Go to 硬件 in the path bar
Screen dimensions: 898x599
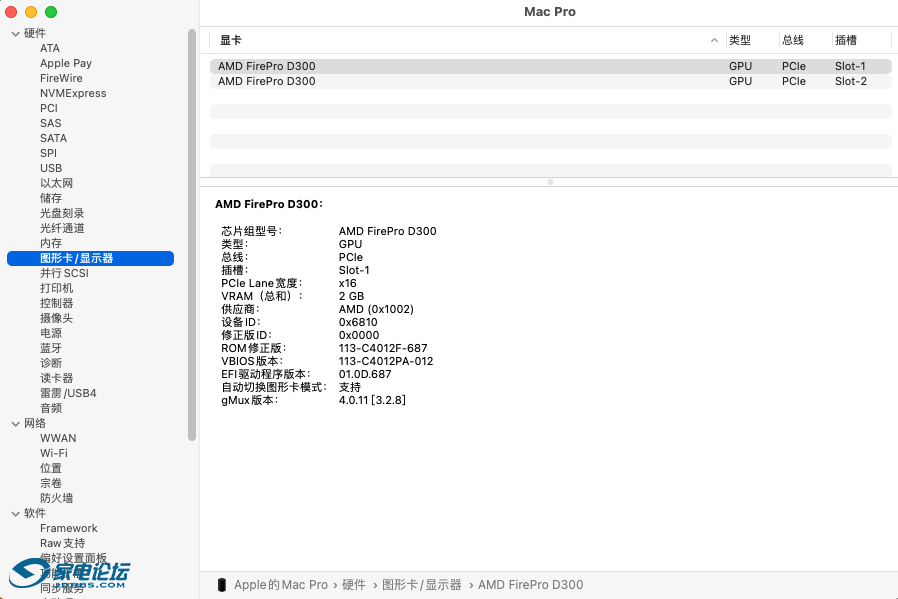[353, 585]
